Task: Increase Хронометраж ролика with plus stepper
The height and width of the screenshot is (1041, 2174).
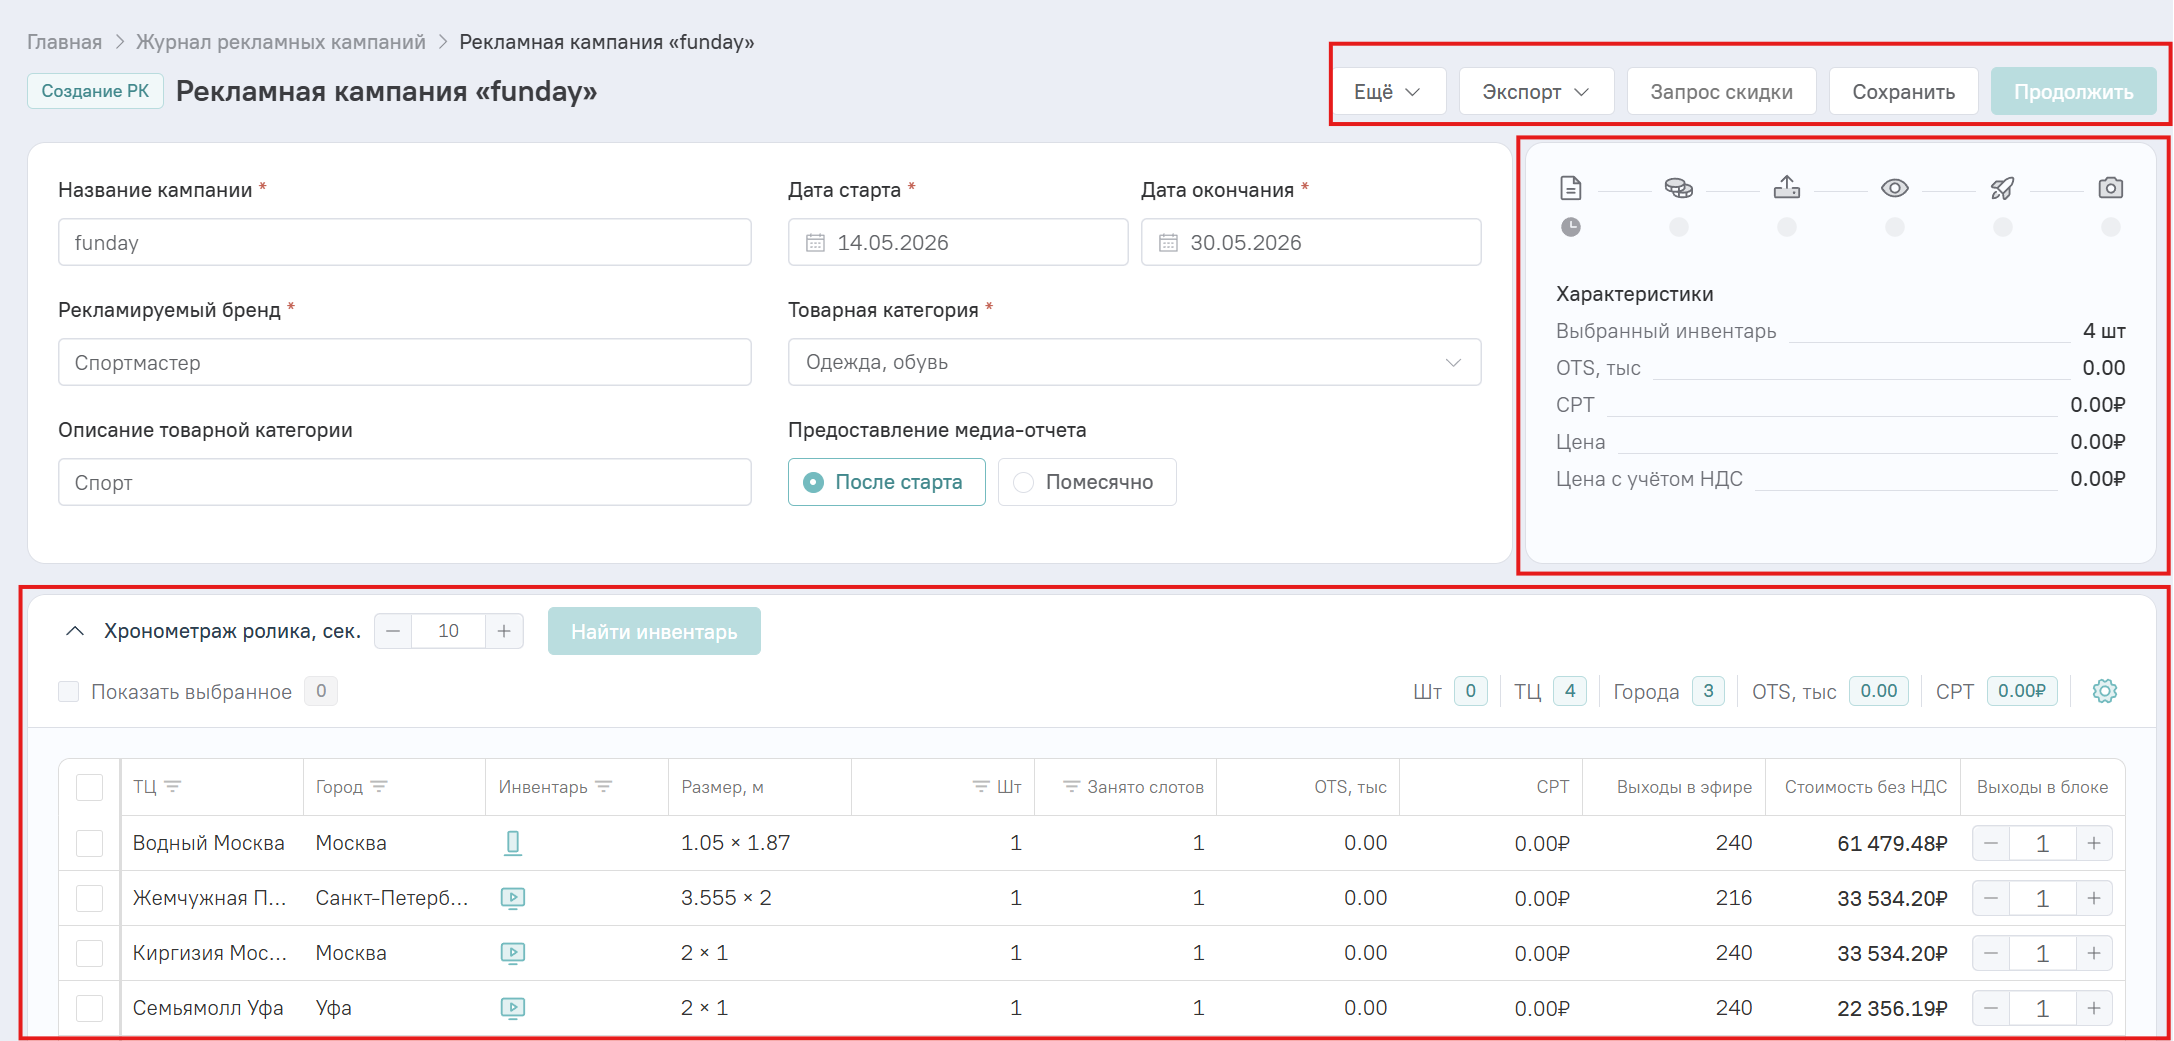Action: 504,631
